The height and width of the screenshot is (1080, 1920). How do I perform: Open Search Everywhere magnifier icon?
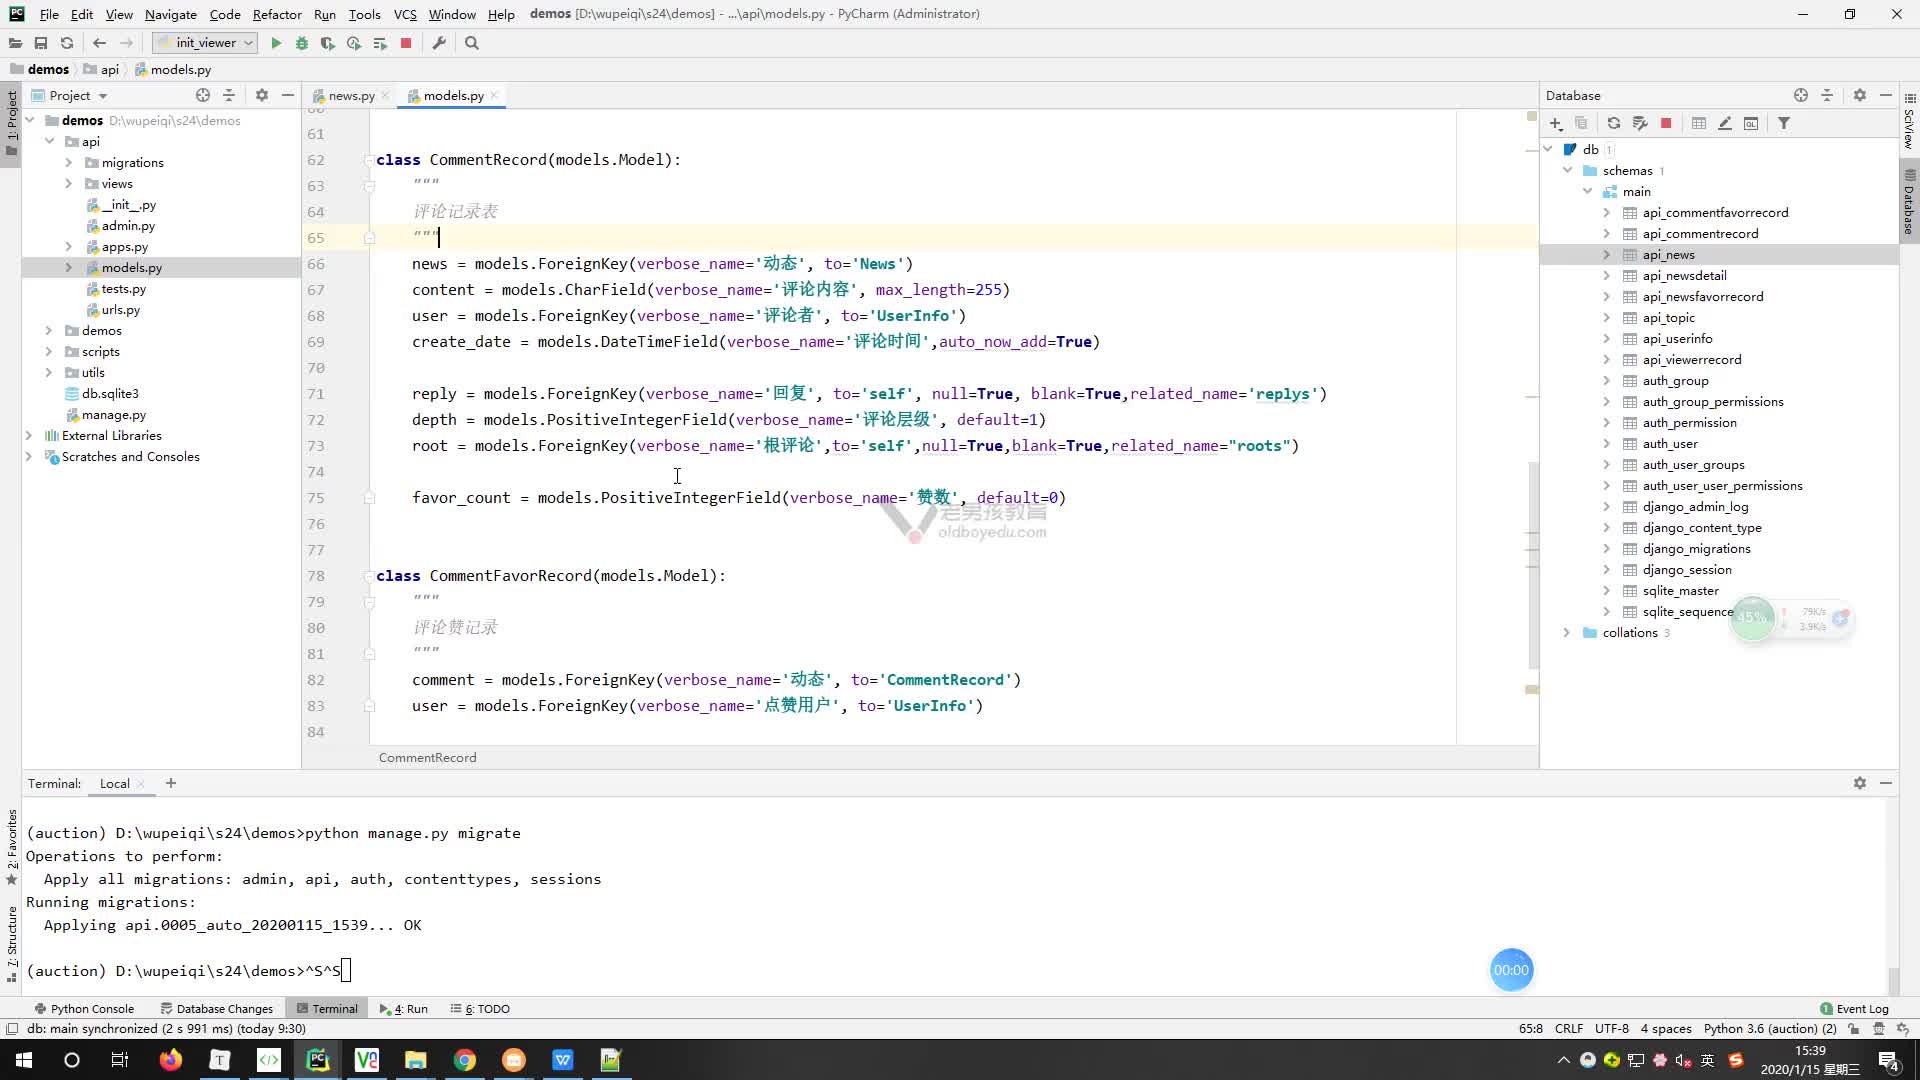point(472,43)
